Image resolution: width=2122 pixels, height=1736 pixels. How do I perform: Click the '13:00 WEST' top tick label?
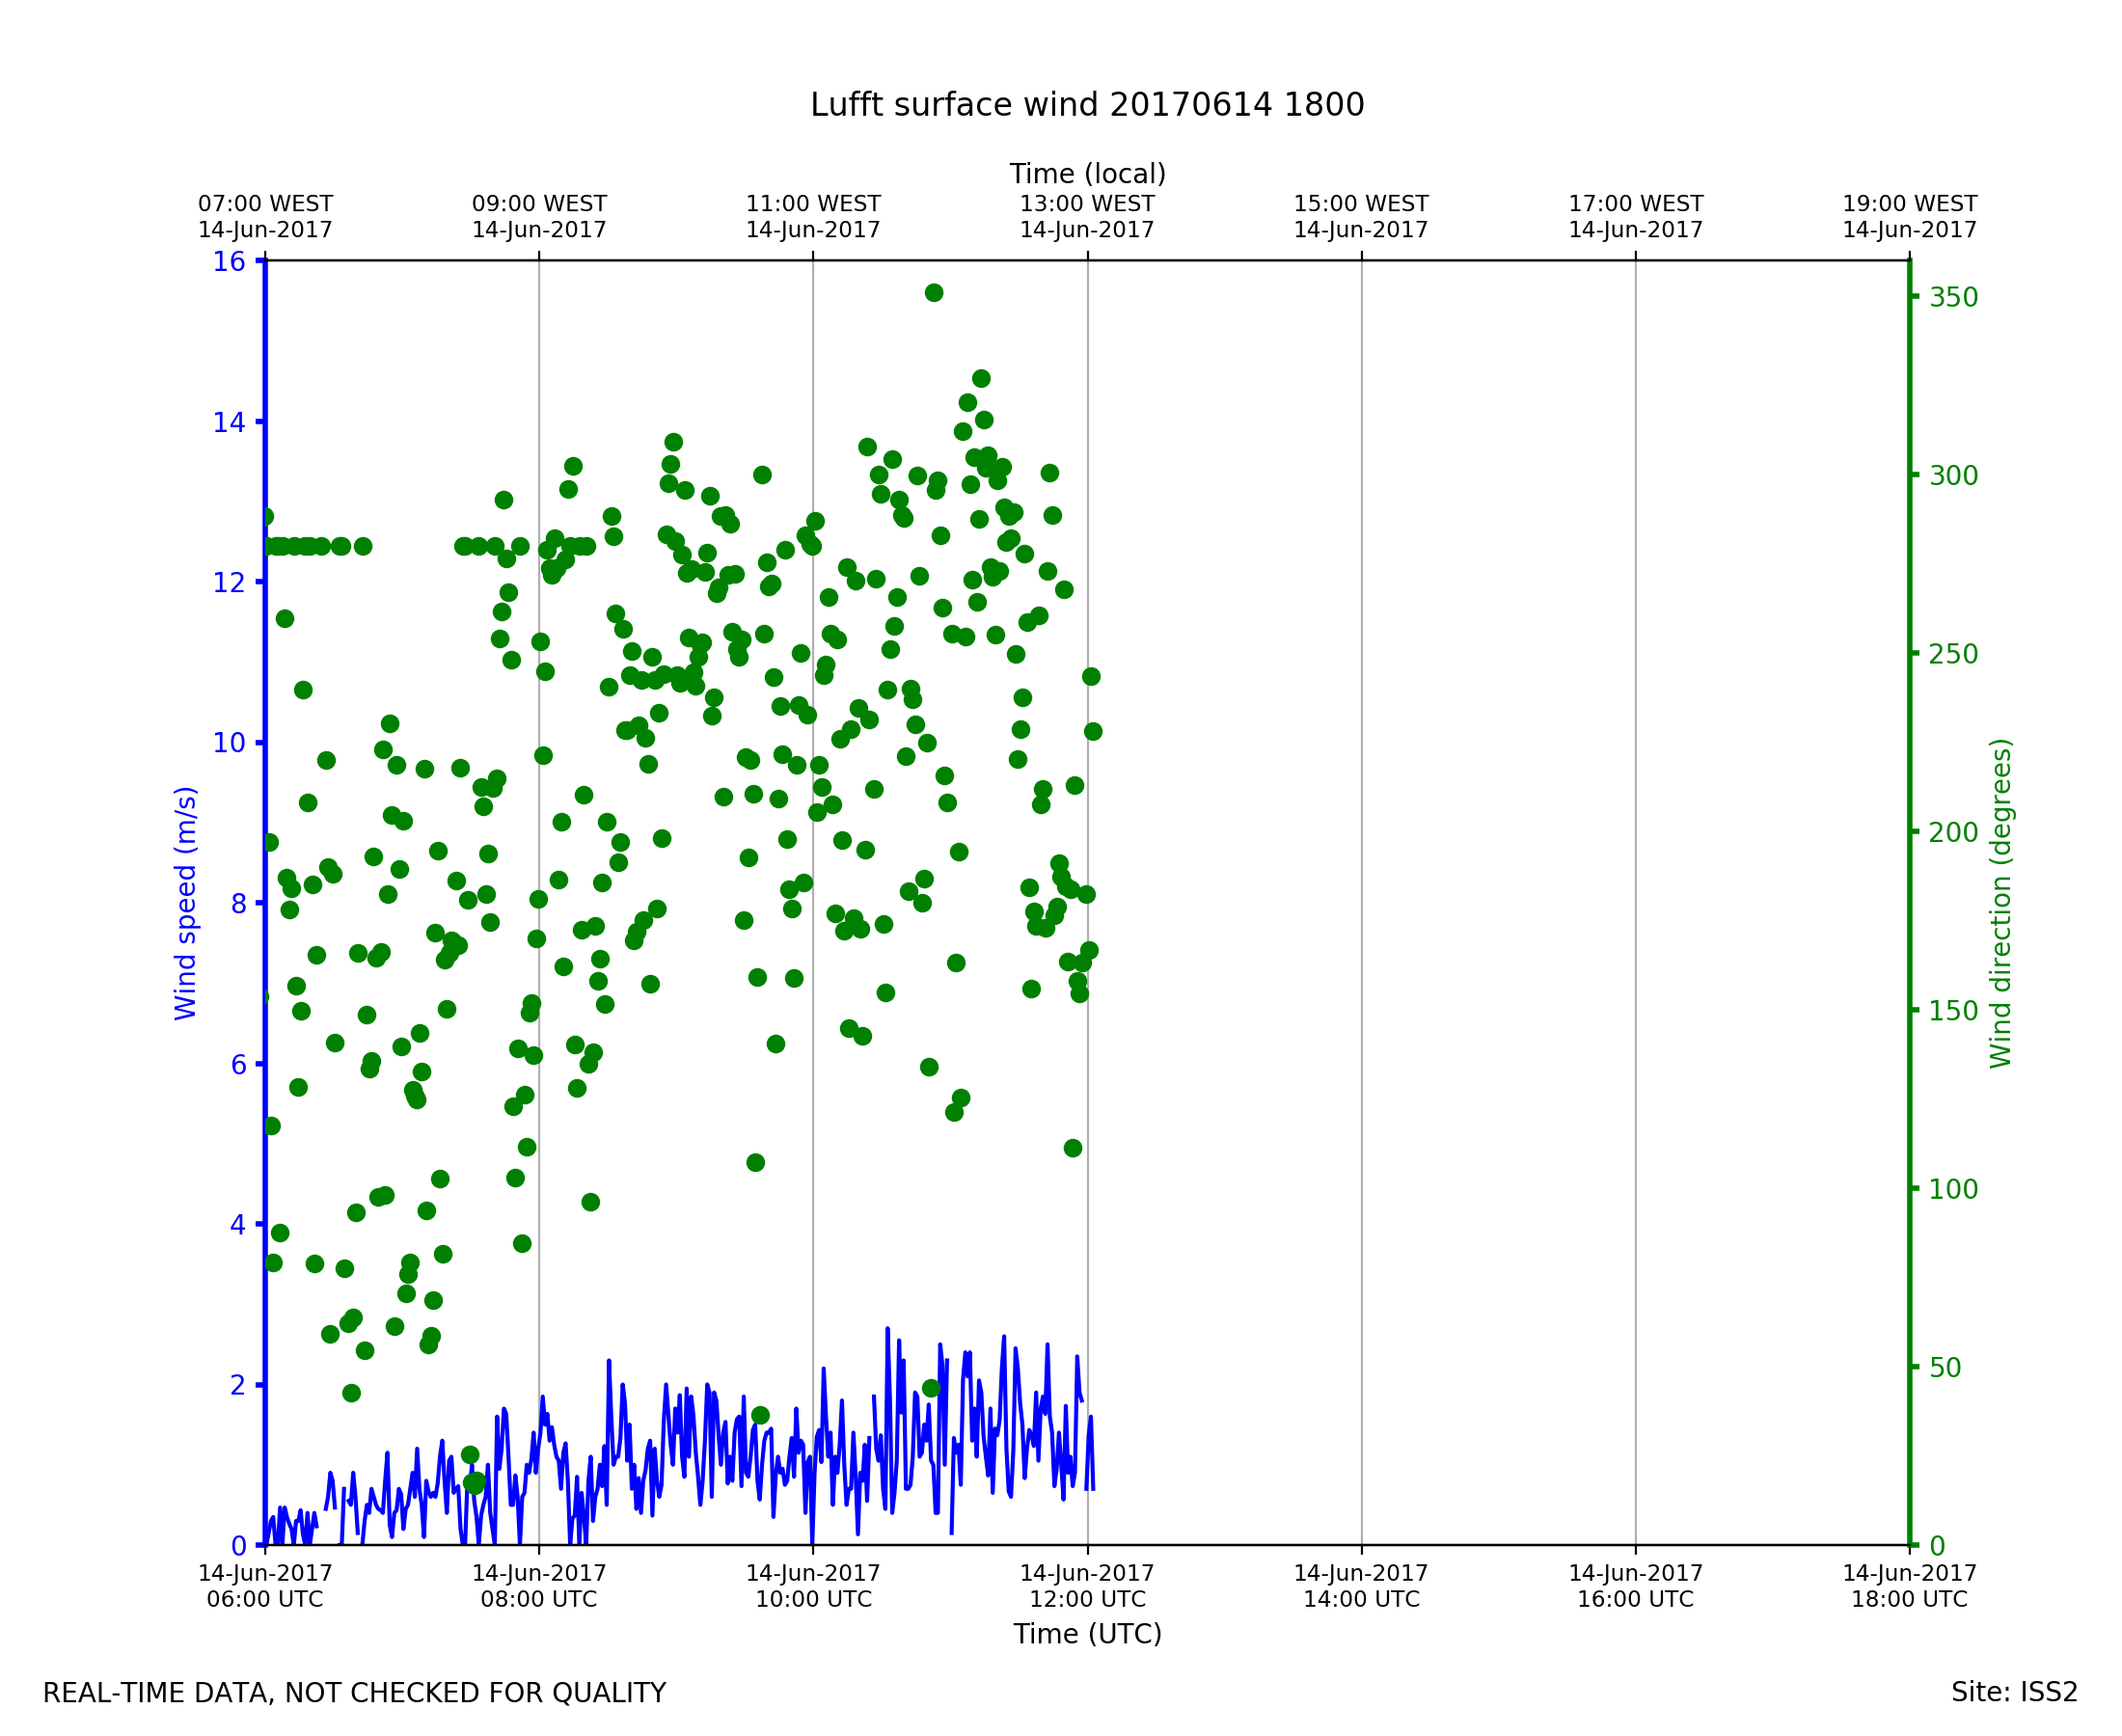[1087, 204]
